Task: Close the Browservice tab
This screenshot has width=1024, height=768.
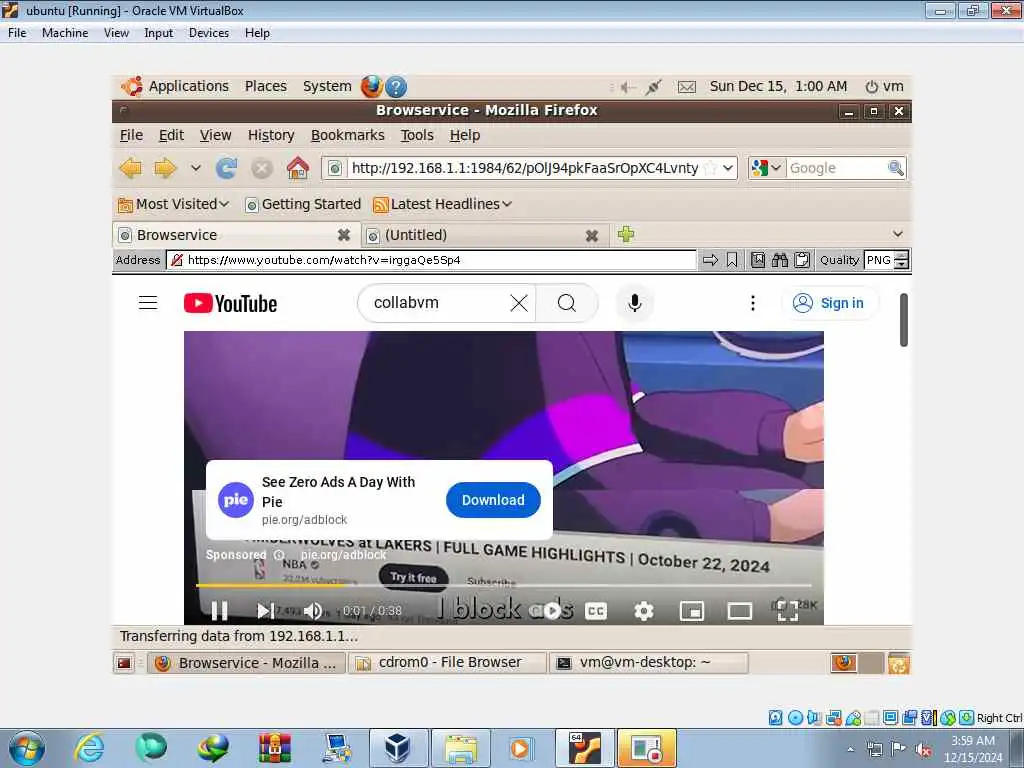Action: pyautogui.click(x=344, y=235)
